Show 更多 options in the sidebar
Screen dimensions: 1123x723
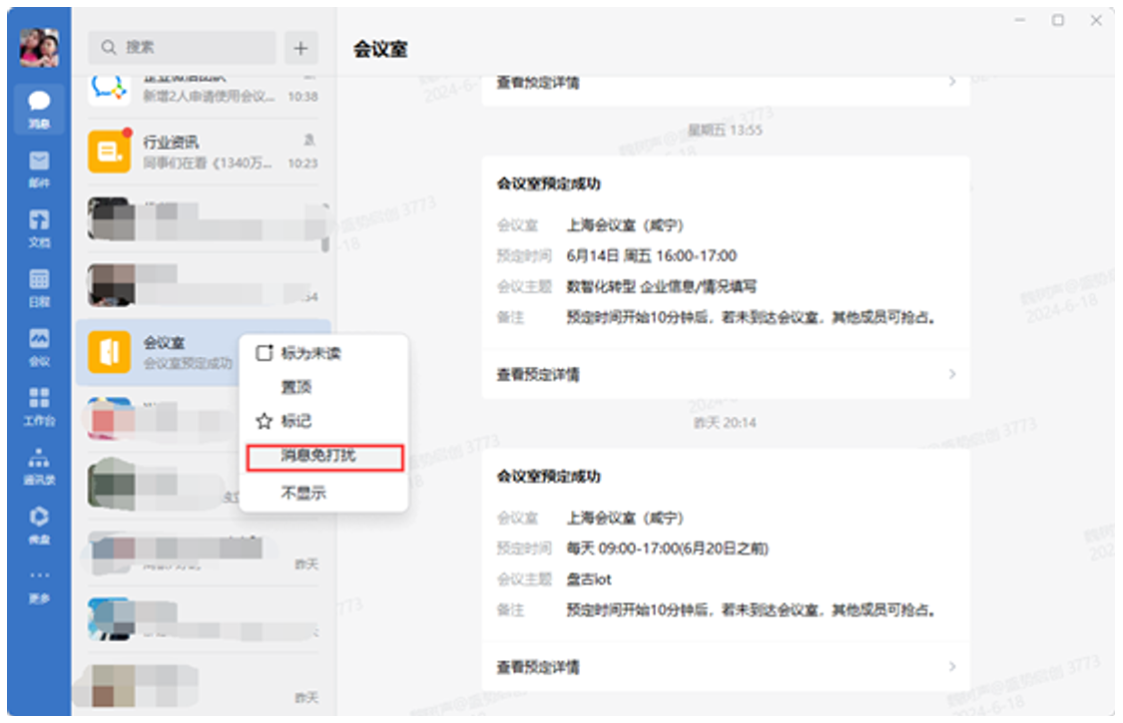(39, 586)
